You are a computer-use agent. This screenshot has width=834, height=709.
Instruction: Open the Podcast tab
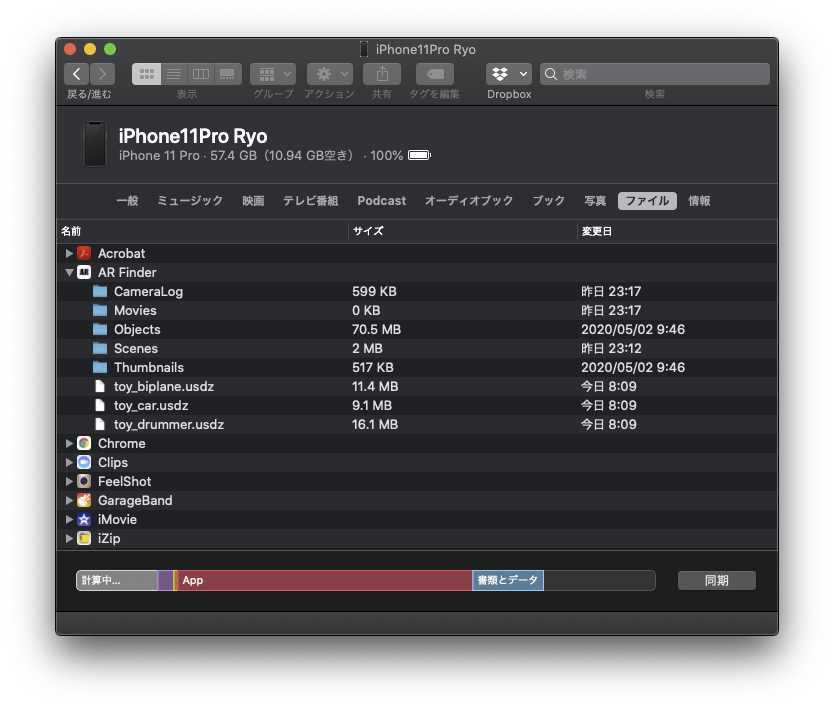click(381, 201)
